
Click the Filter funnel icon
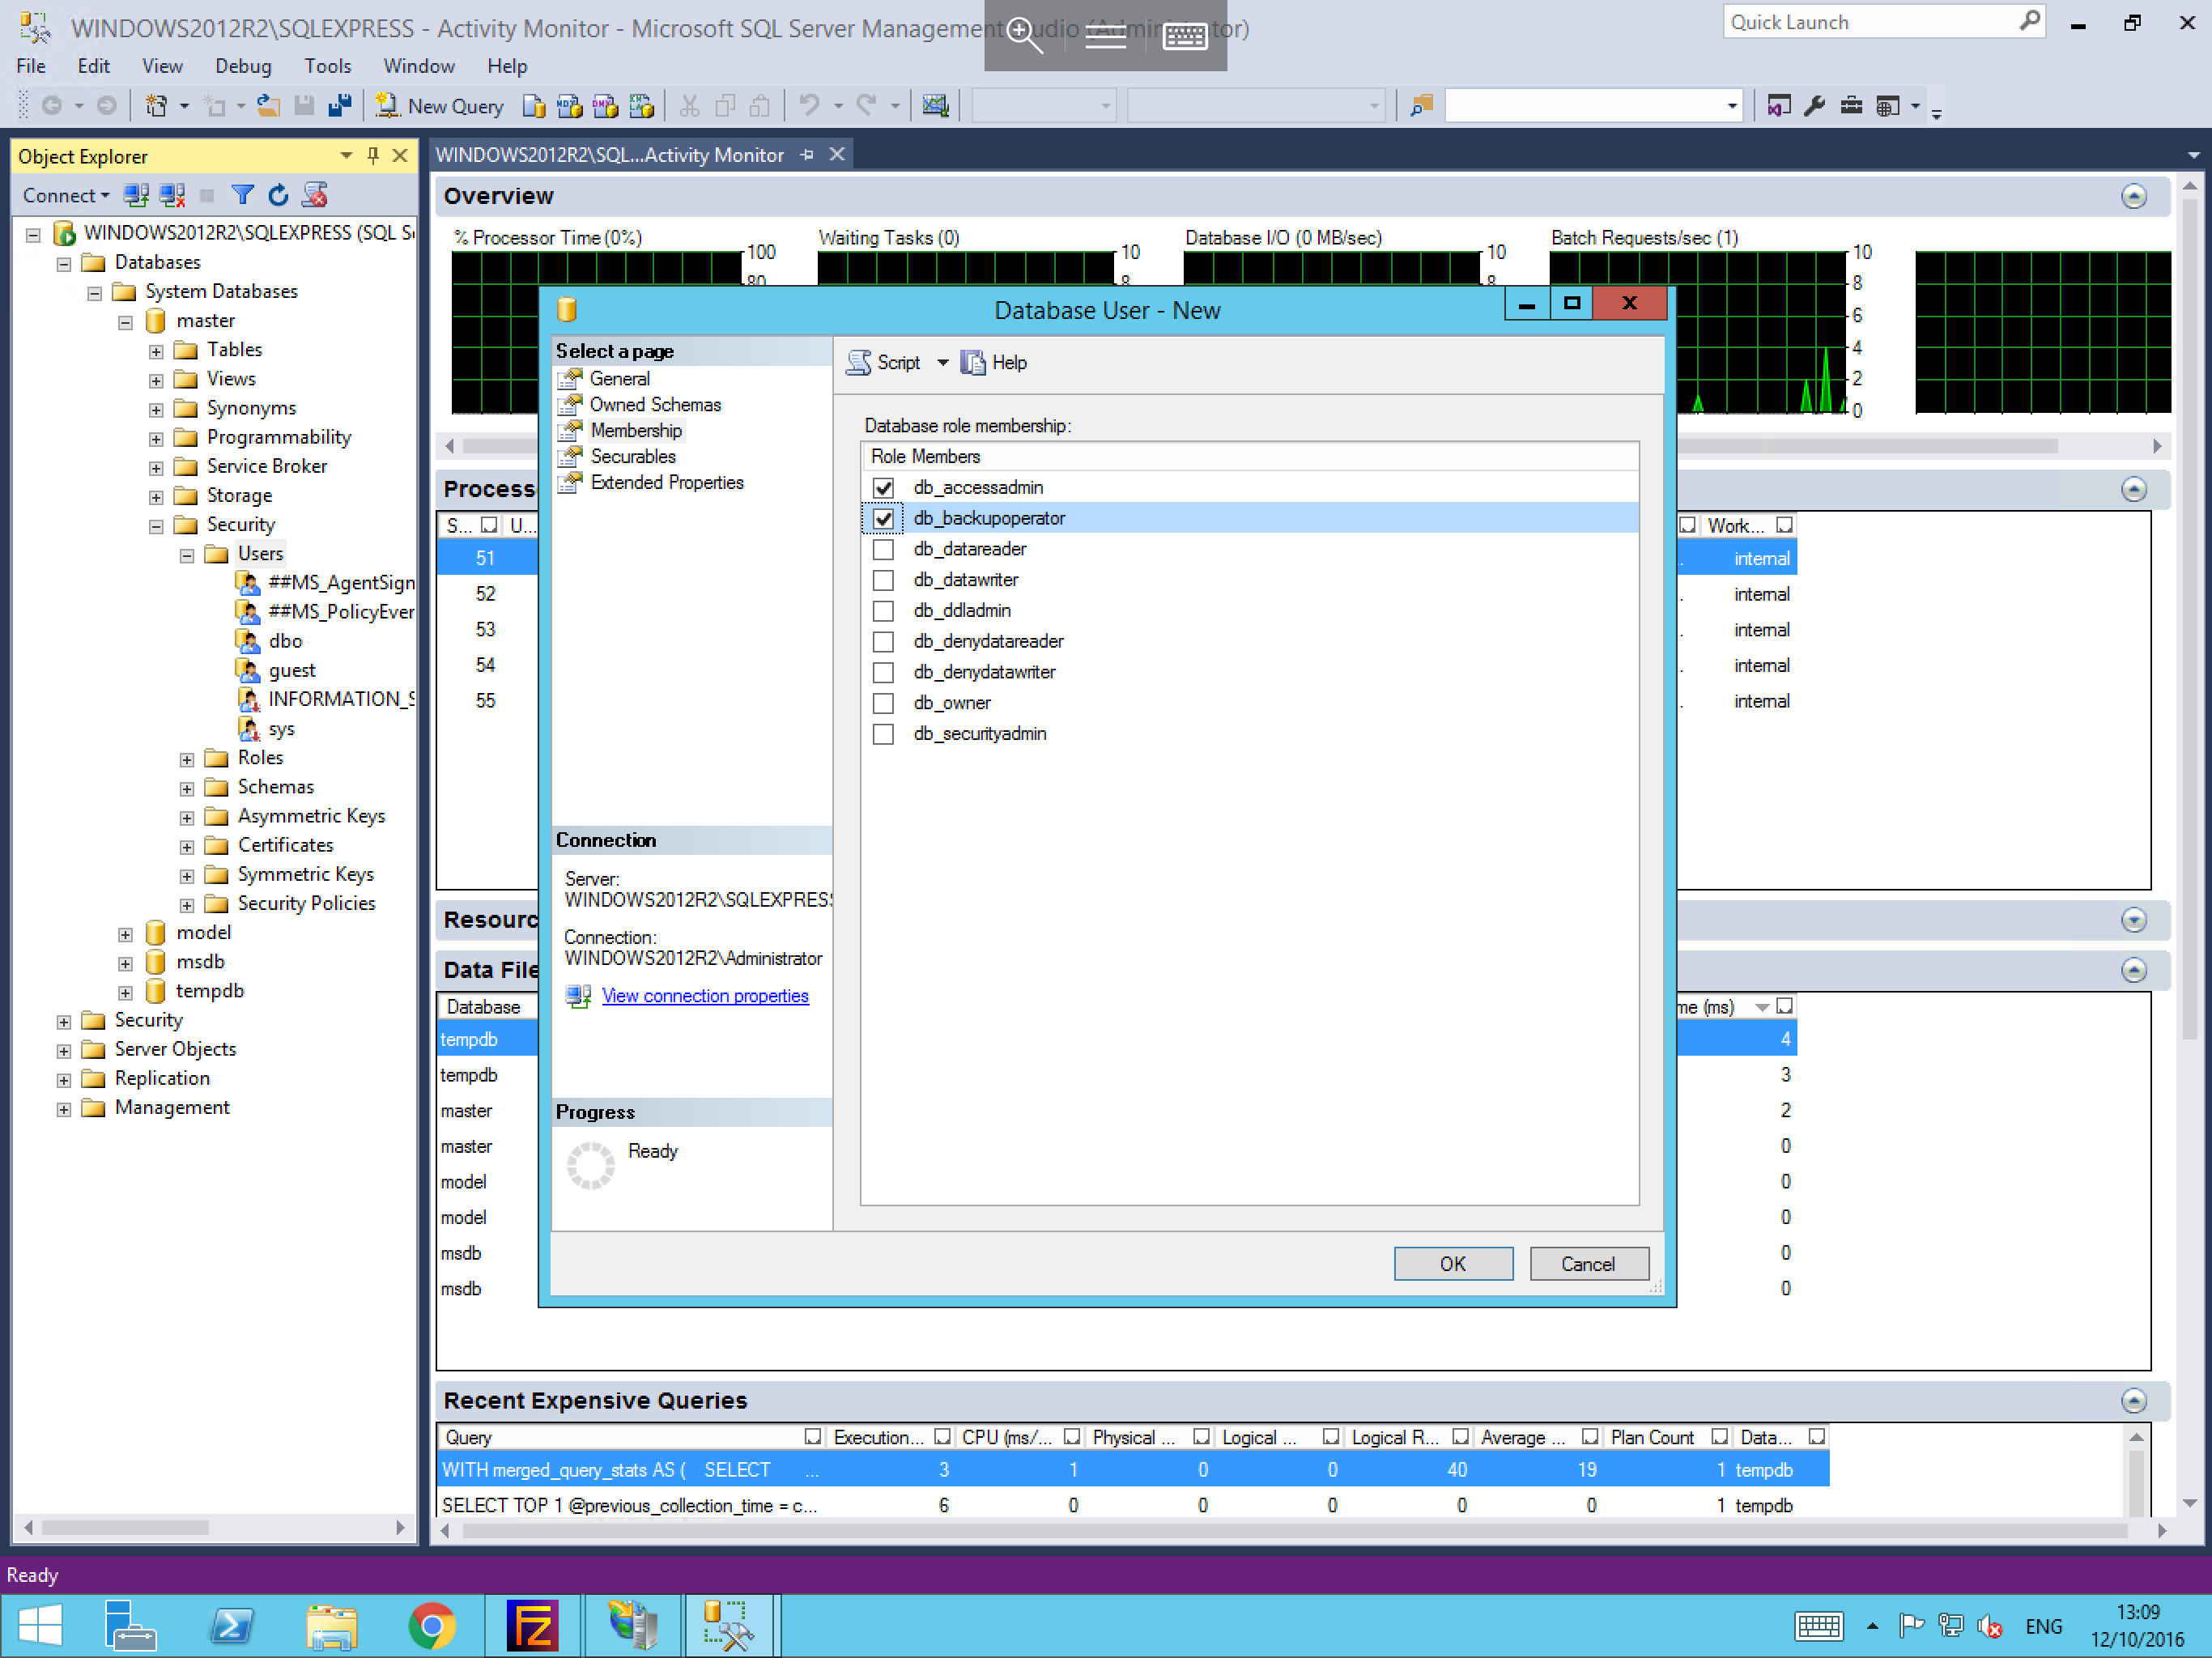pos(242,195)
